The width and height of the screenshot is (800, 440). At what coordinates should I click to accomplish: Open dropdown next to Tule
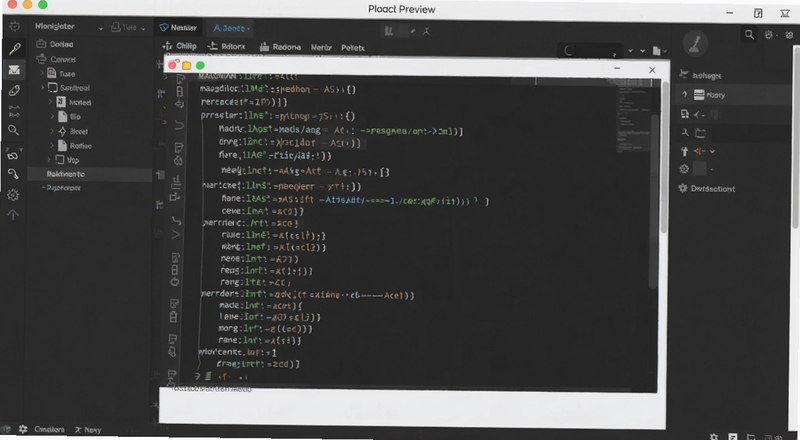coord(143,29)
